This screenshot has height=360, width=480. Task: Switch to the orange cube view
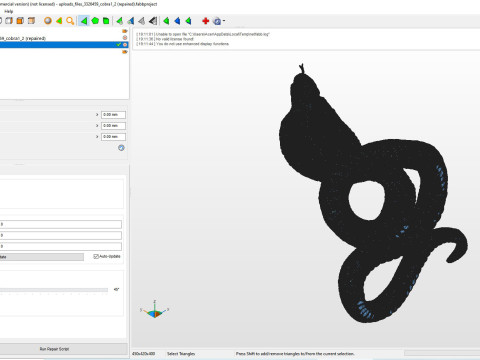tap(20, 21)
